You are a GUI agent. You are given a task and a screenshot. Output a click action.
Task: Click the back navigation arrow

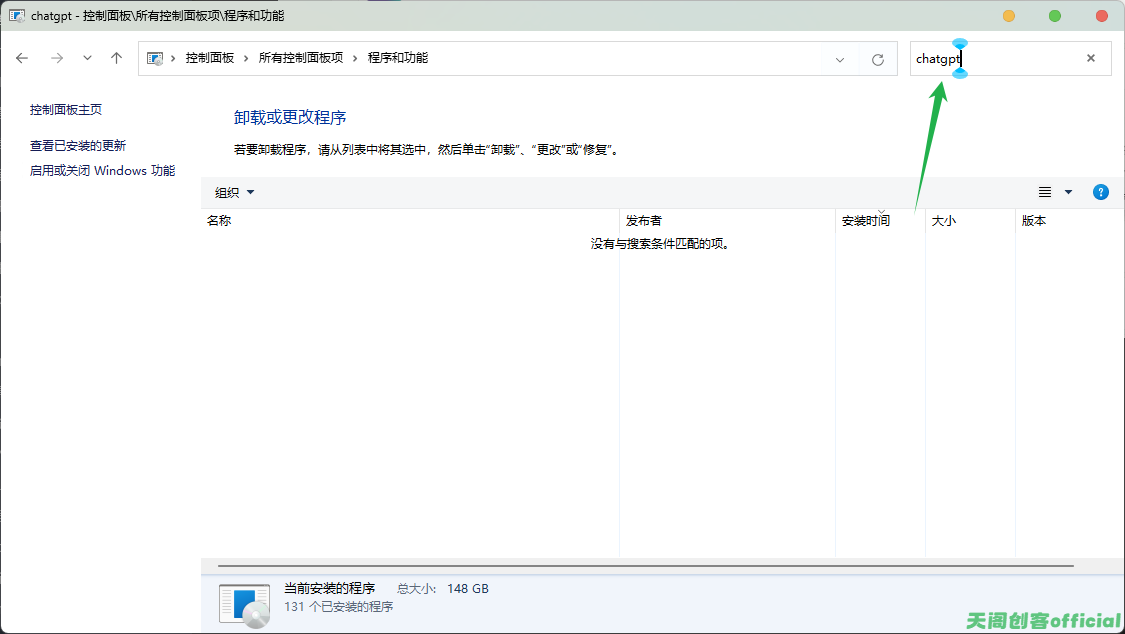click(x=22, y=58)
